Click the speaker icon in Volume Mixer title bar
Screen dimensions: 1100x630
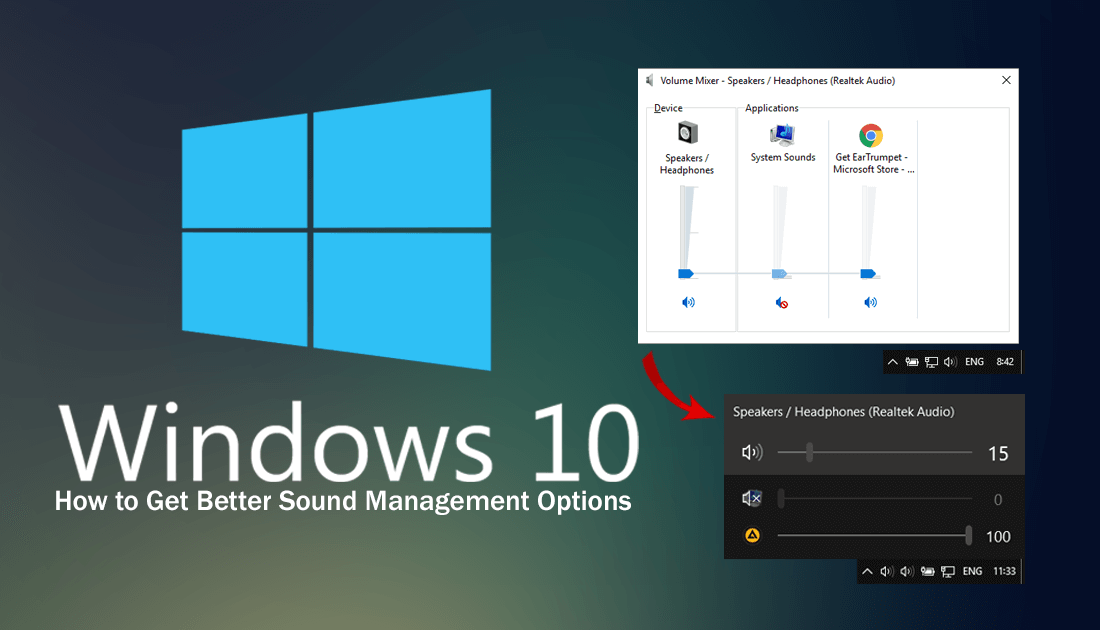[x=650, y=81]
